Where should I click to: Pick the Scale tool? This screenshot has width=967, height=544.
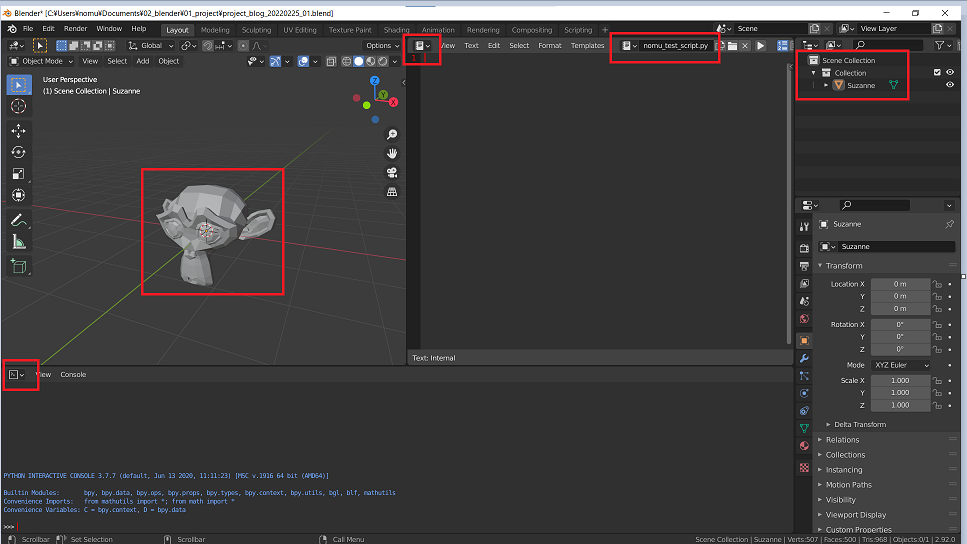click(19, 174)
